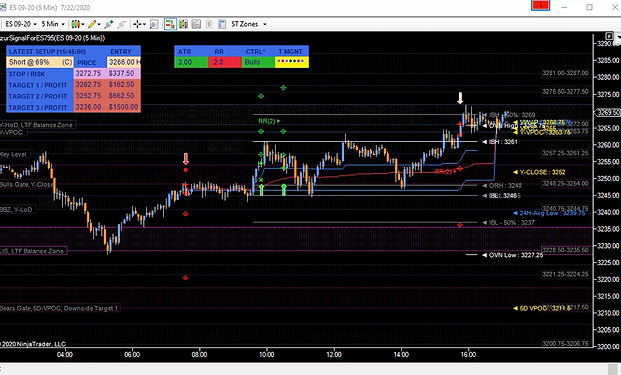Click the Bulls Gate, Y-Close label
Screen dimensions: 621x375
[26, 185]
